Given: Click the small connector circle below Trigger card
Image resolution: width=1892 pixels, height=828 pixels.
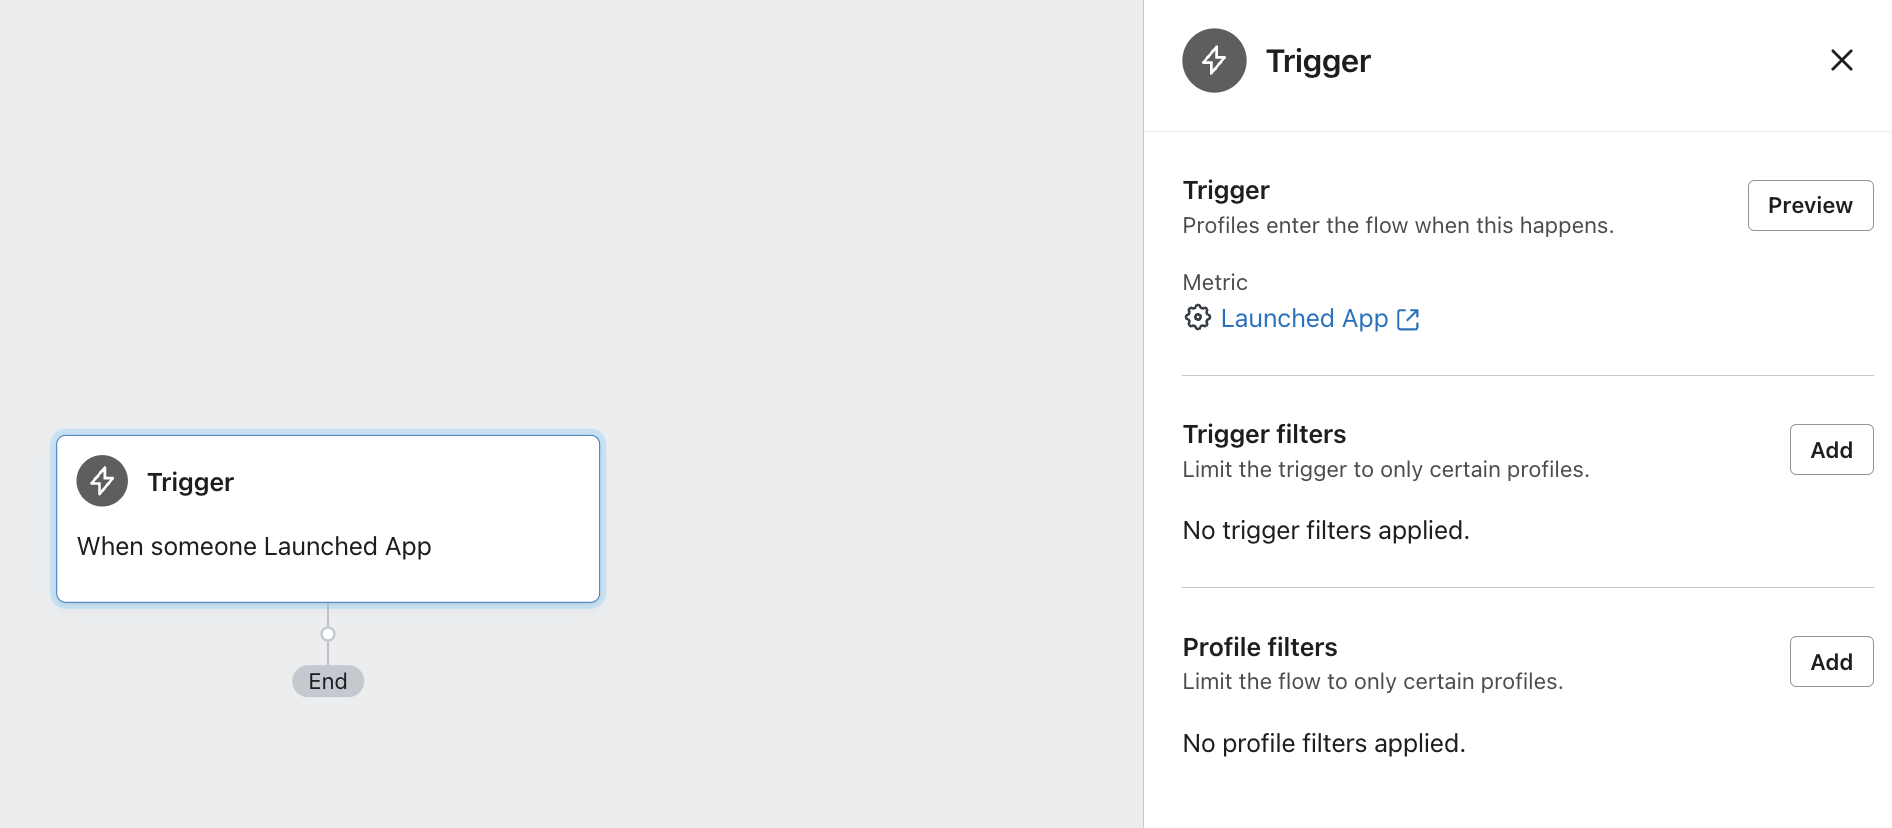Looking at the screenshot, I should [x=328, y=634].
